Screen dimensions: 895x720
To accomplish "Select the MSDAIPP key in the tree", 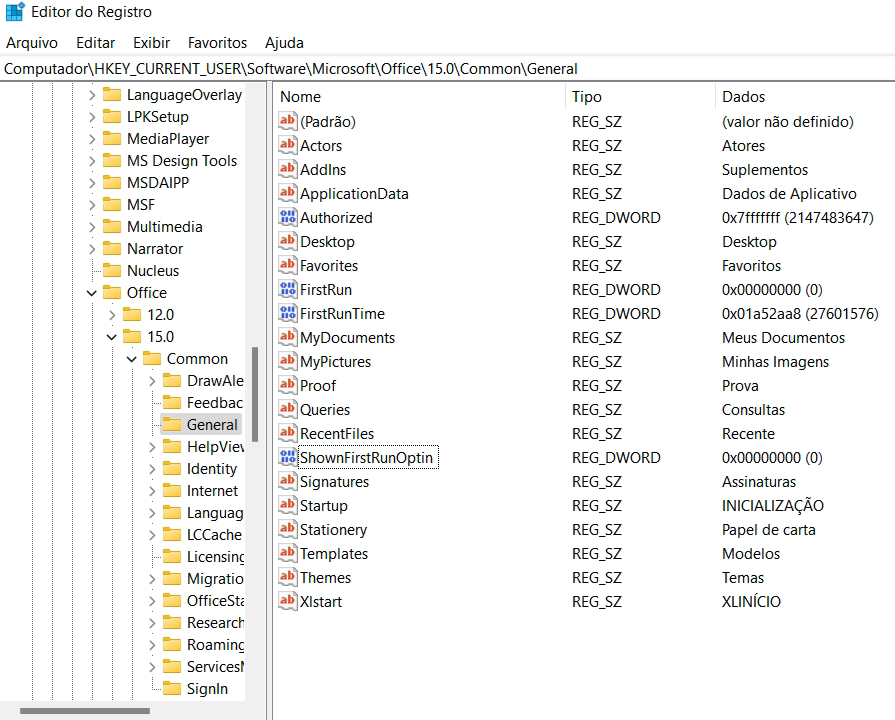I will tap(158, 183).
